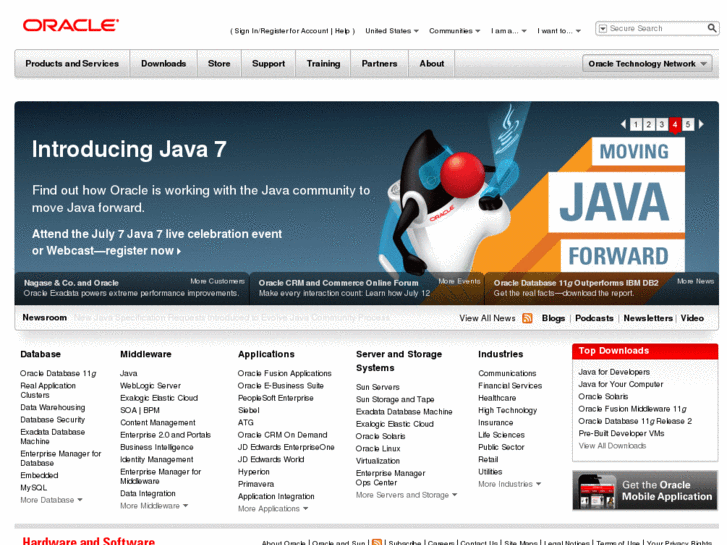Screen dimensions: 727x545
Task: Open the Store menu item
Action: [x=219, y=64]
